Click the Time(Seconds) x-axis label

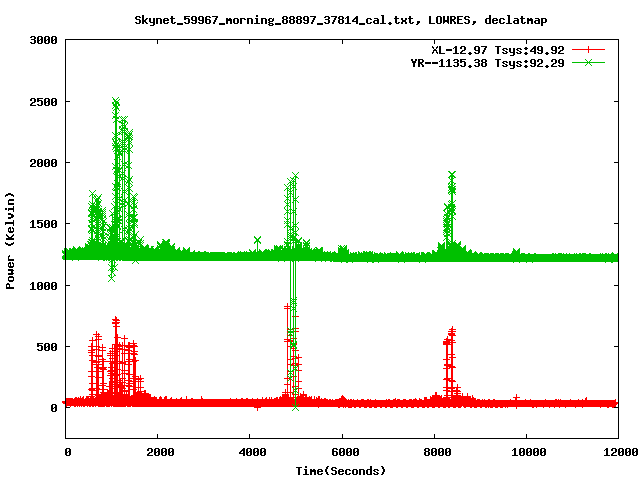click(x=340, y=471)
